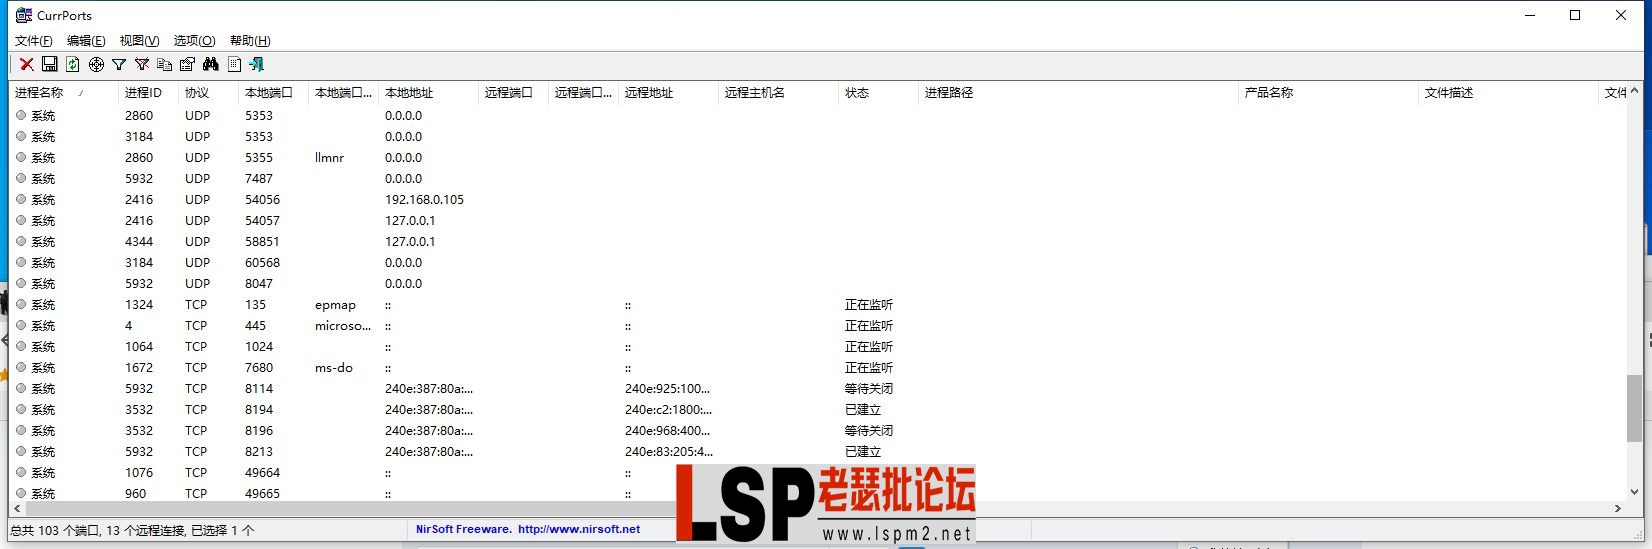Click the process icon of port 445 row

[x=21, y=325]
